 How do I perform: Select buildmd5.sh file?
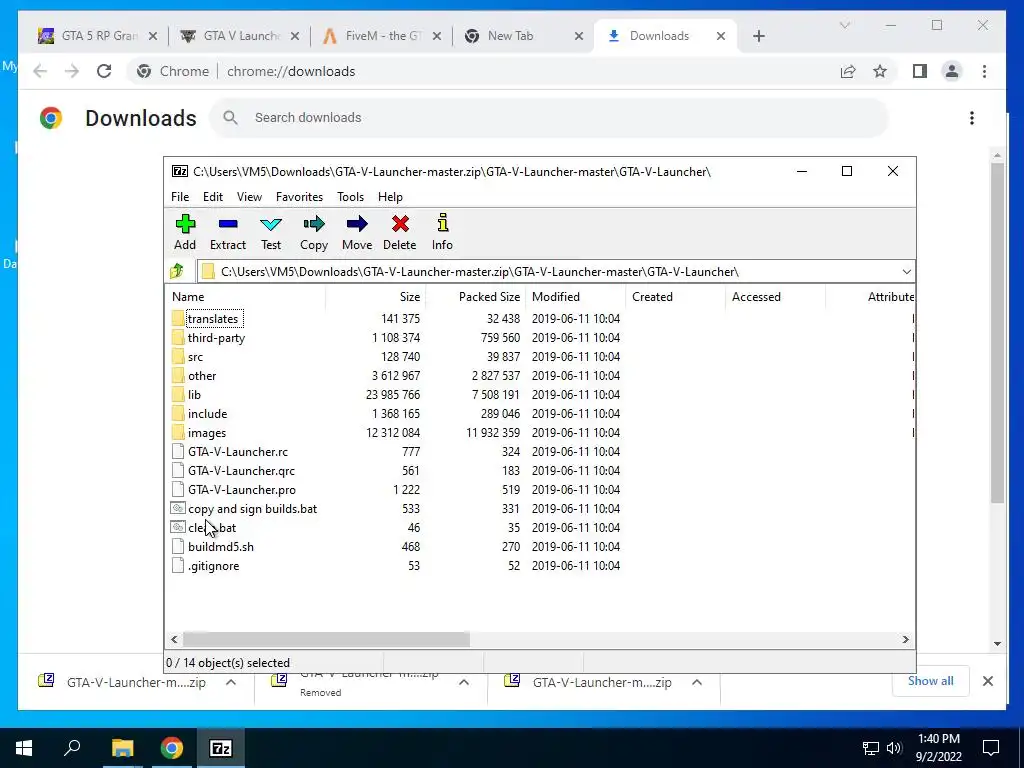(221, 547)
